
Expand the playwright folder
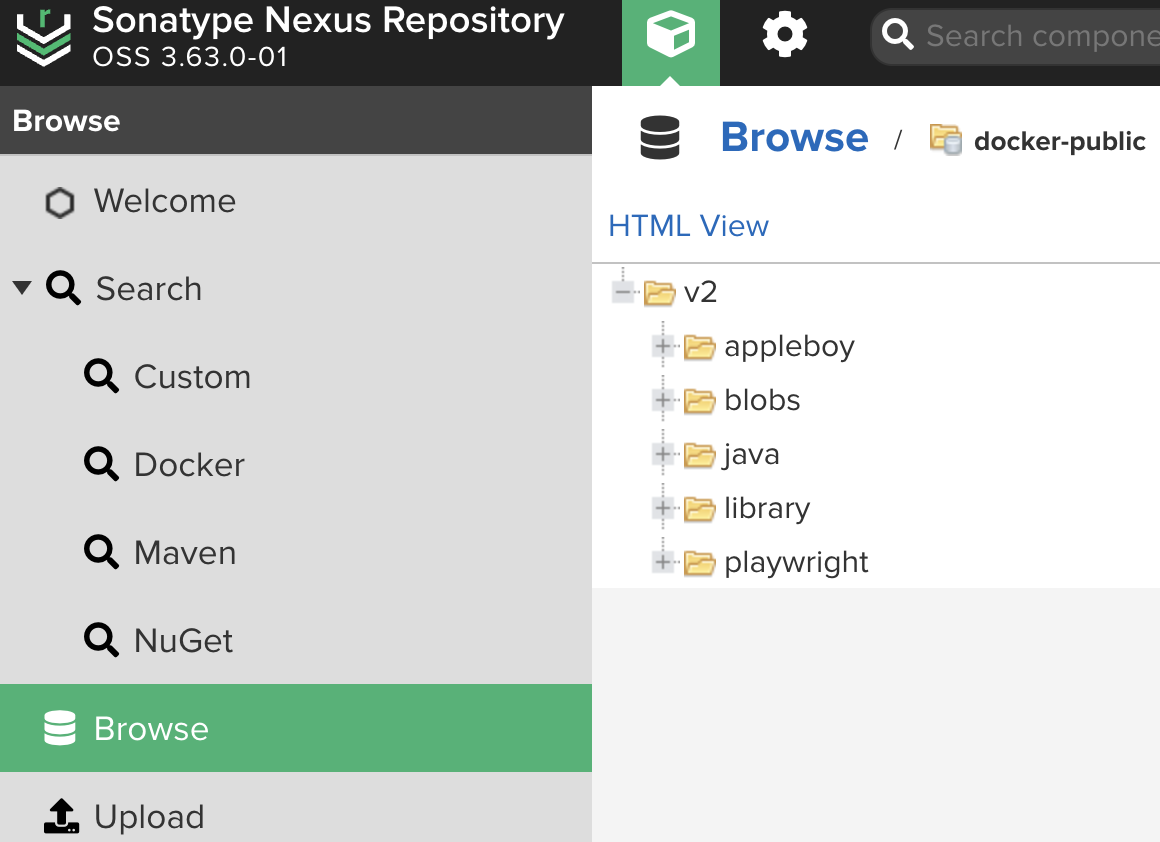[x=662, y=562]
